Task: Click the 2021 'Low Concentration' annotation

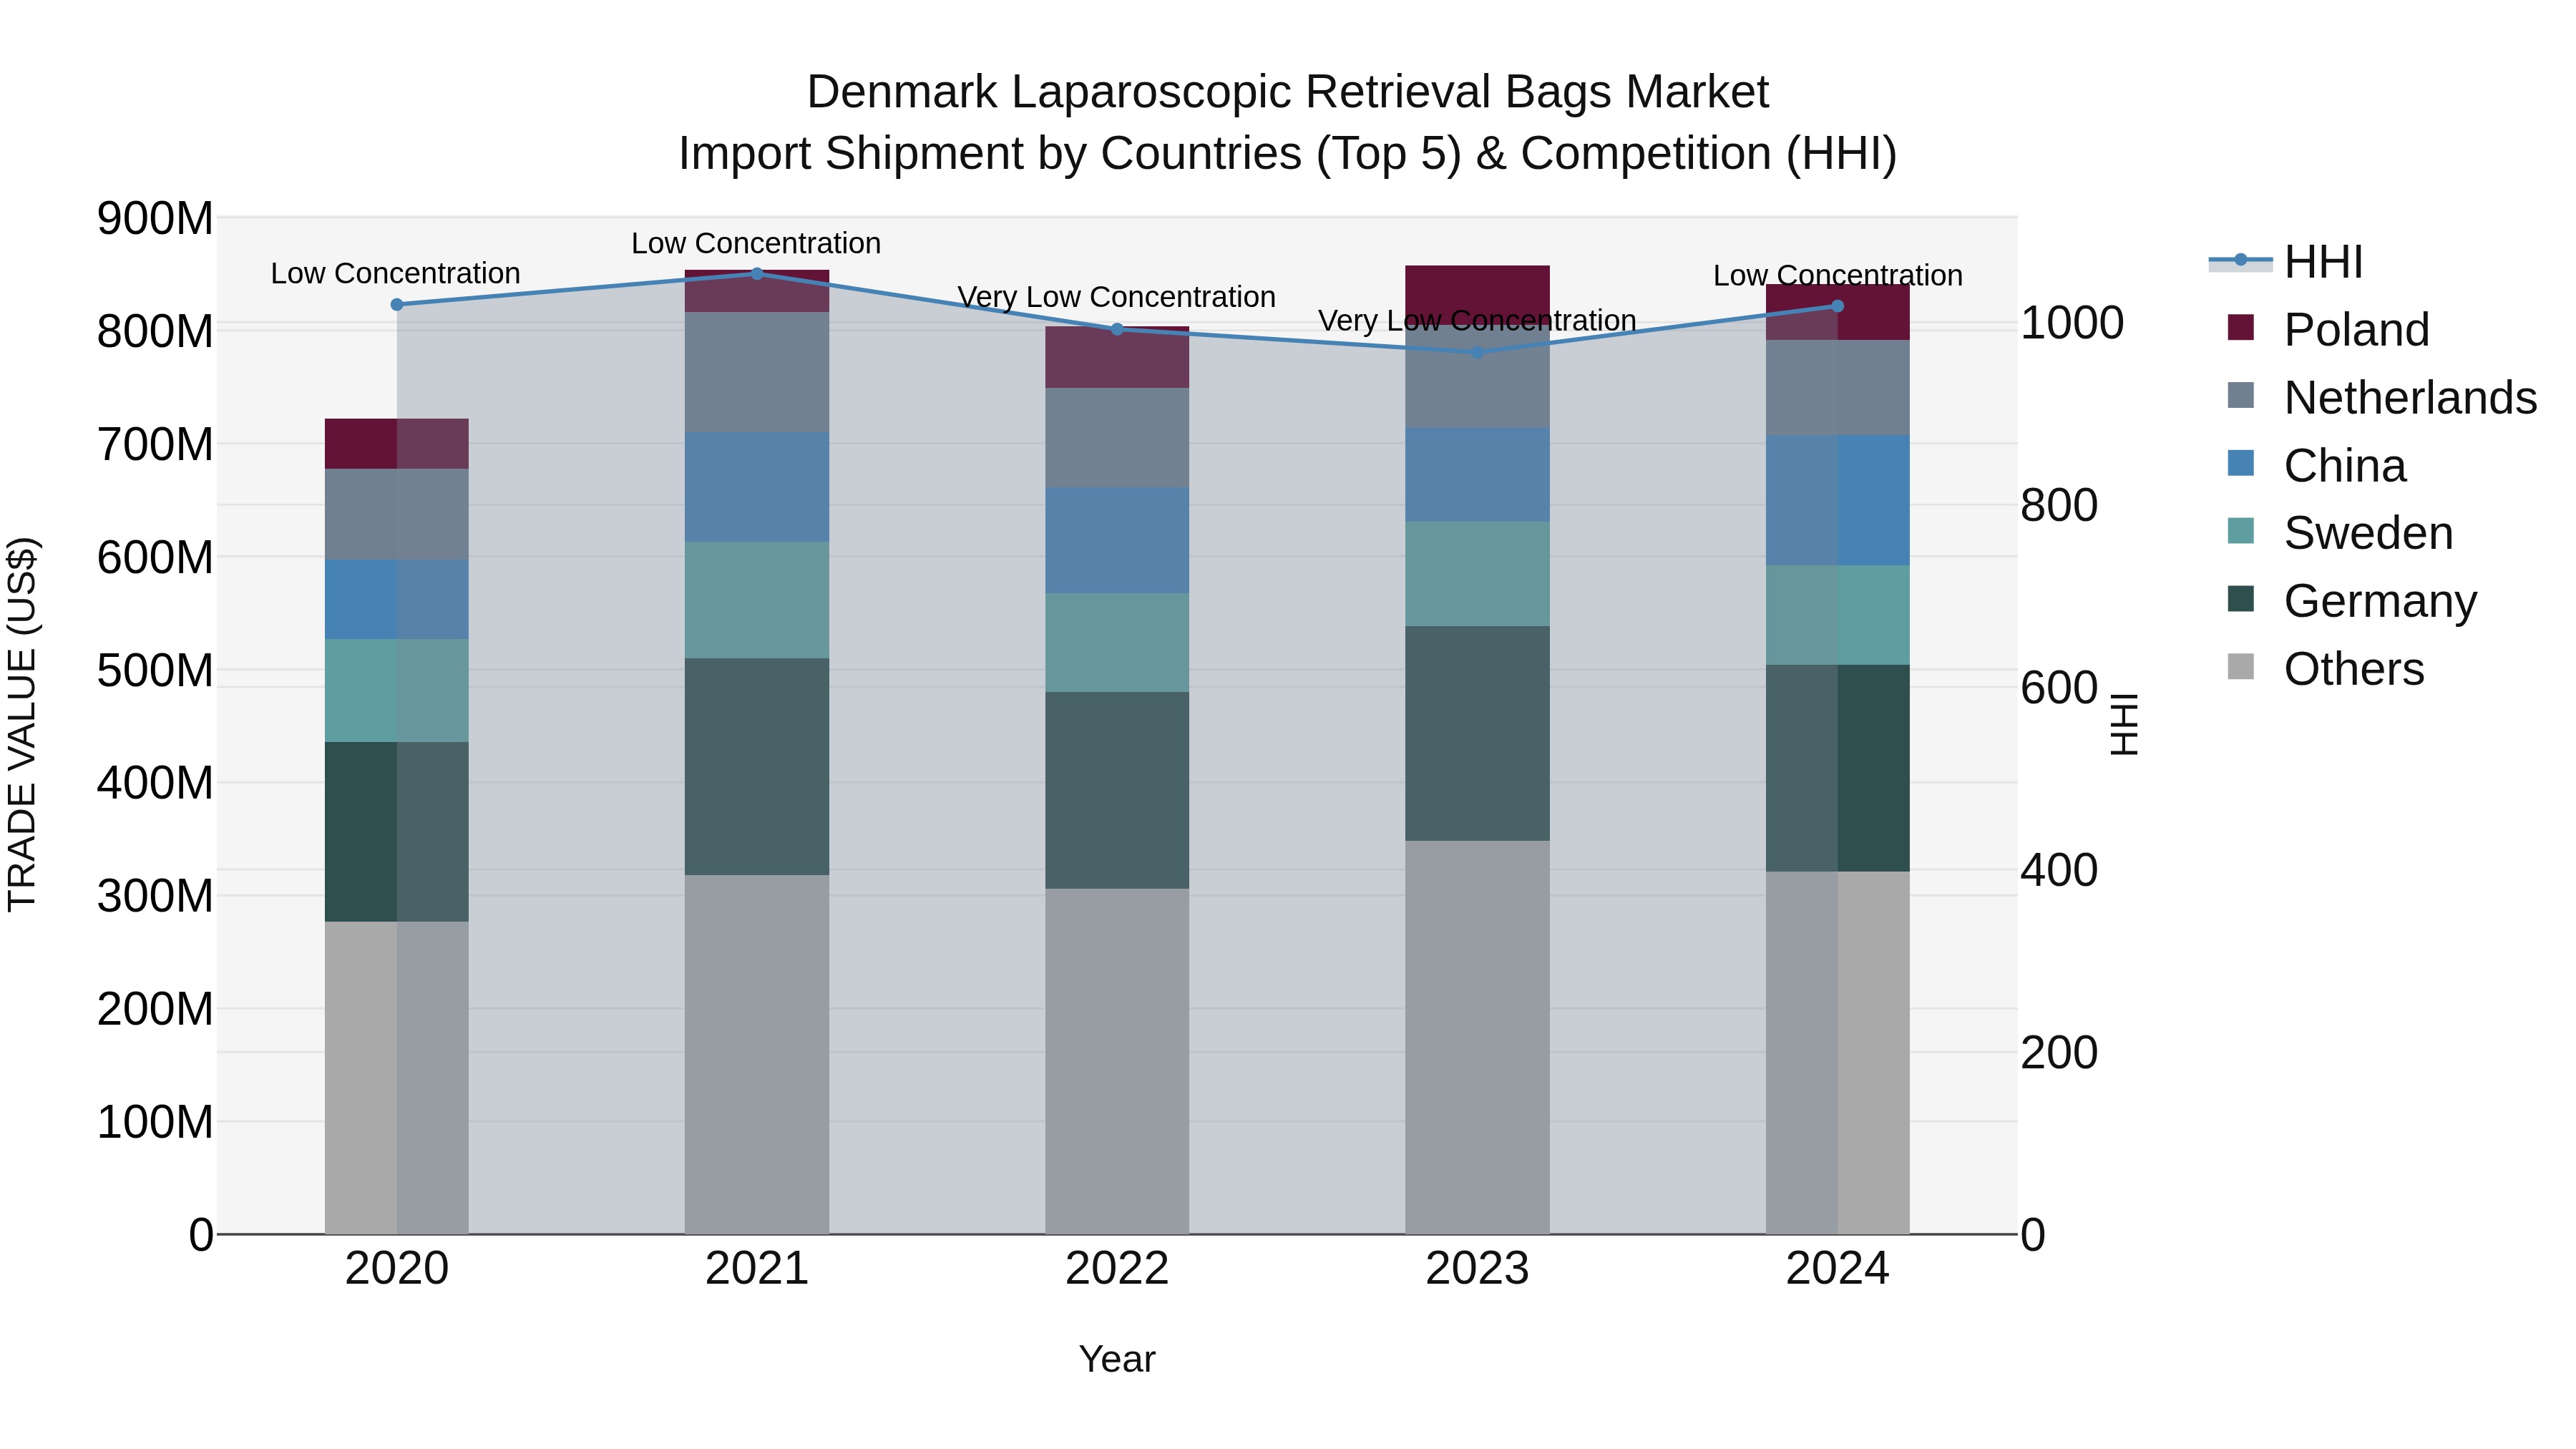Action: 756,243
